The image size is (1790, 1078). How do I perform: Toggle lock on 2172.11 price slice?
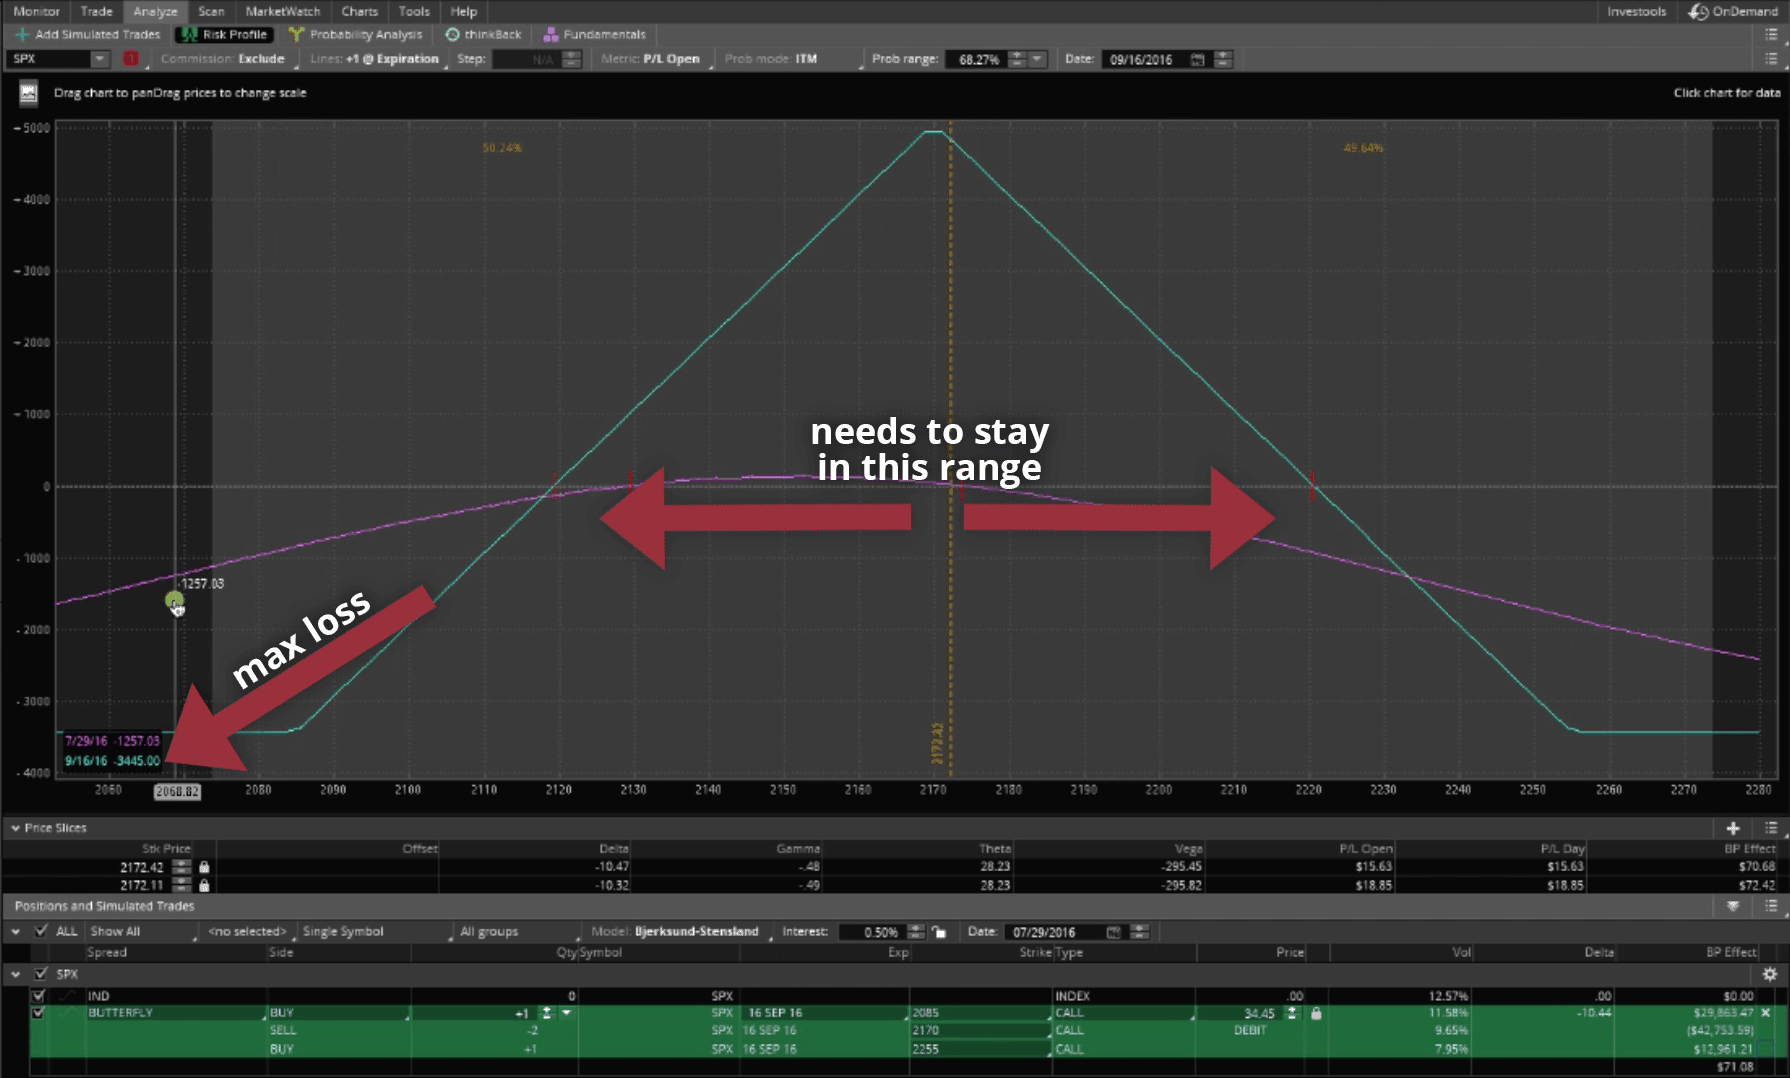click(x=204, y=885)
